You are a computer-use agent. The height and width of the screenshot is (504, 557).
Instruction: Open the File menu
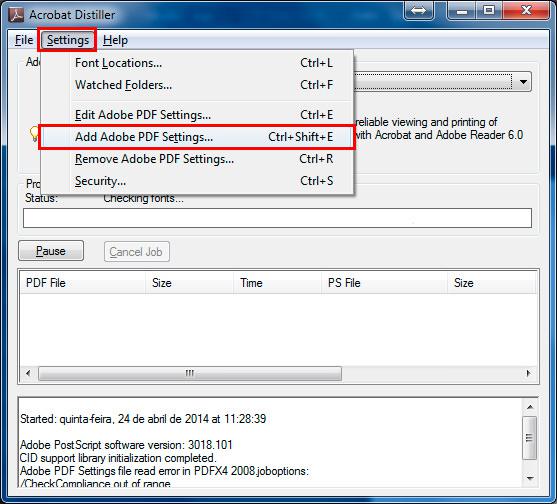point(24,40)
